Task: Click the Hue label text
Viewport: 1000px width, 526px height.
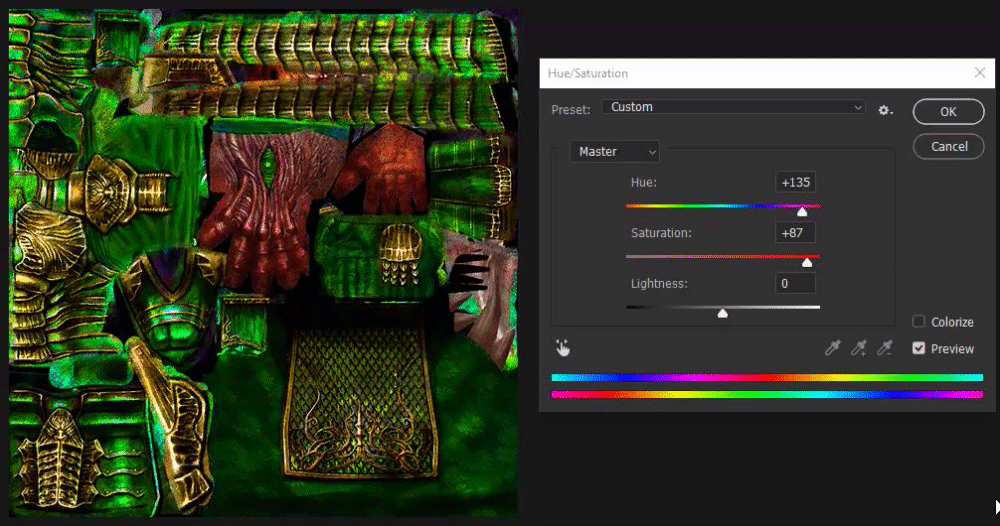Action: click(x=643, y=182)
